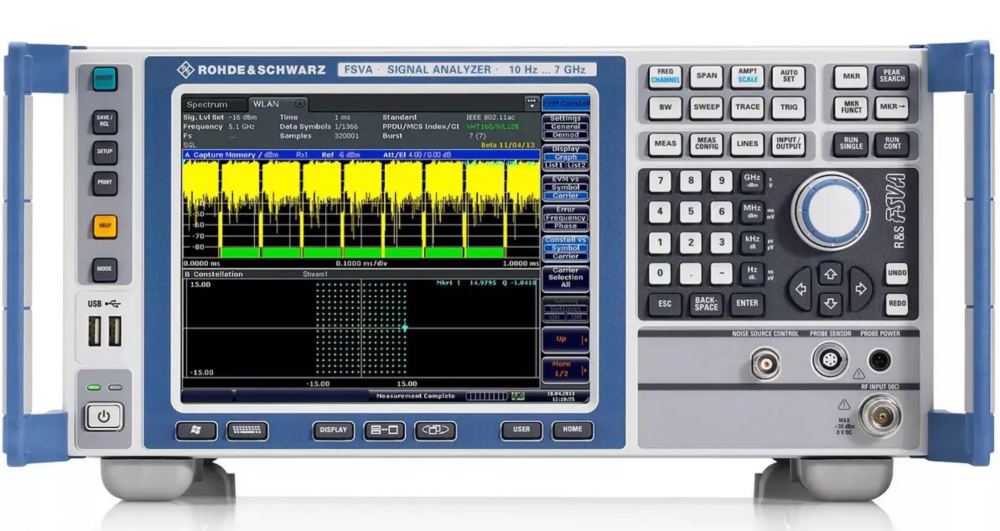Select Error Frequency softkey option
This screenshot has width=1000, height=531.
(x=566, y=217)
